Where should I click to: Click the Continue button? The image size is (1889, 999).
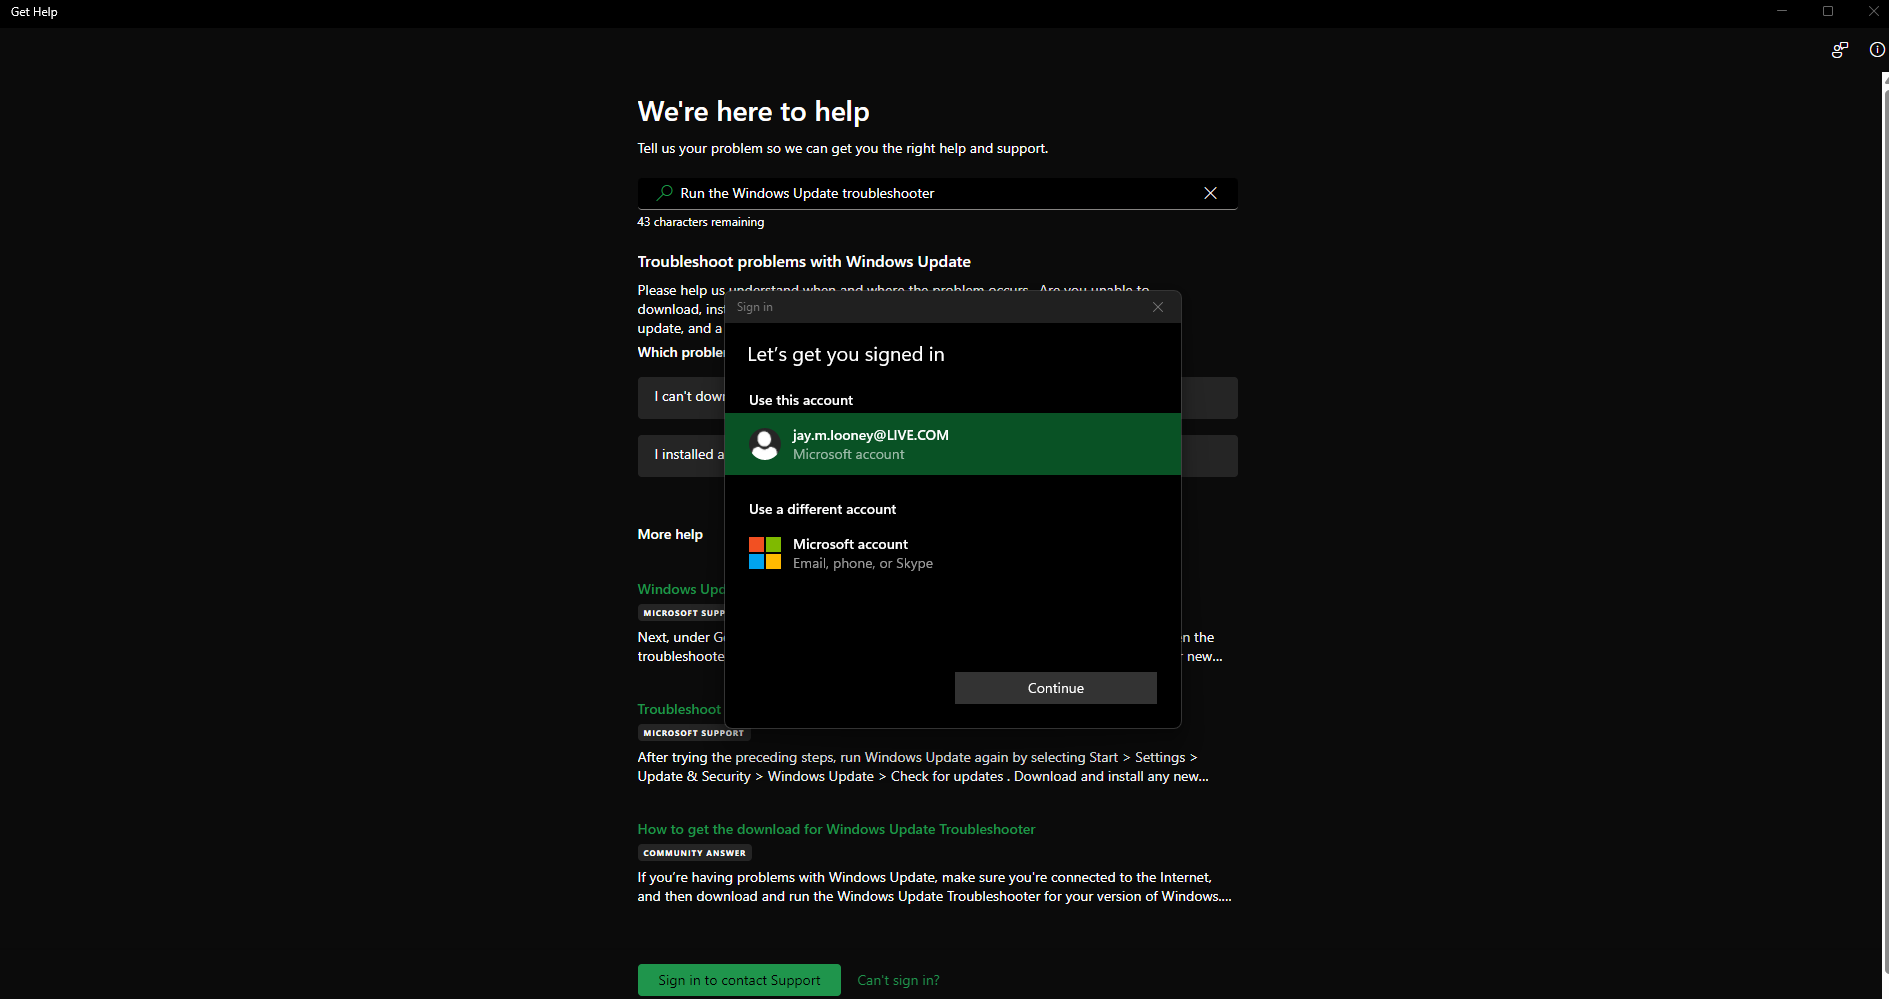(x=1056, y=688)
